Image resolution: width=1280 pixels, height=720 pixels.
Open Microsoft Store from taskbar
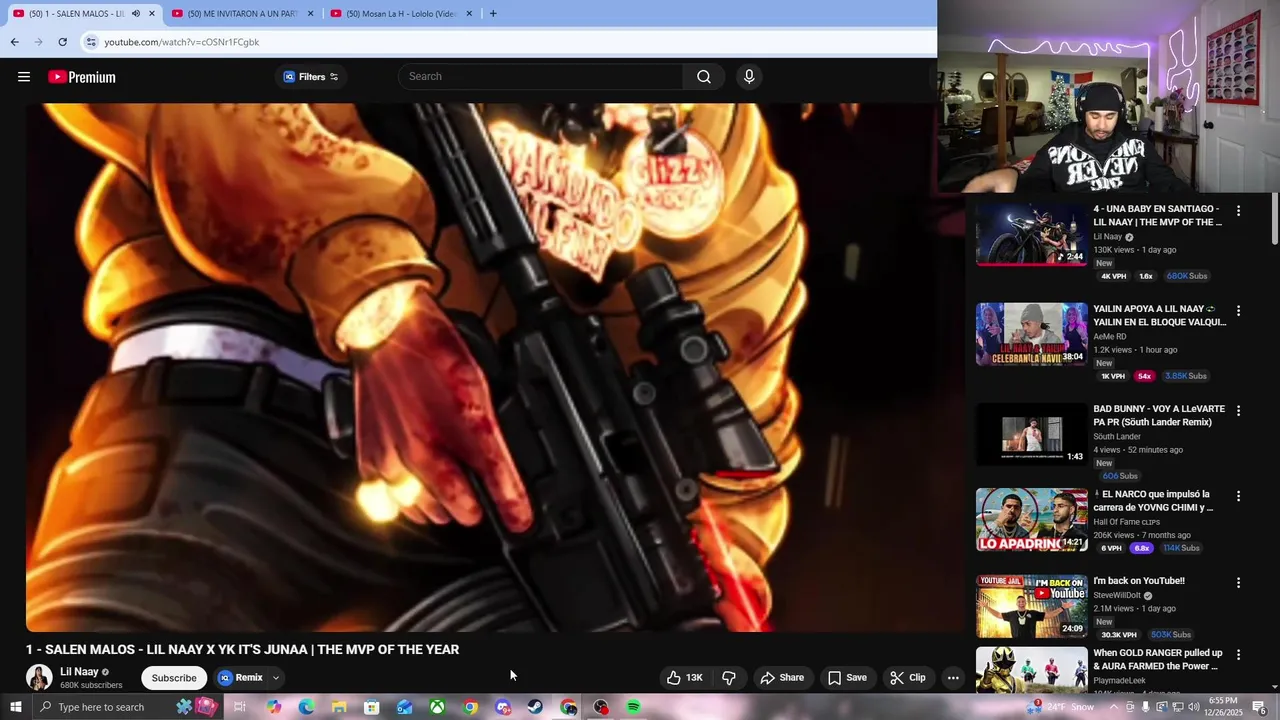(372, 707)
